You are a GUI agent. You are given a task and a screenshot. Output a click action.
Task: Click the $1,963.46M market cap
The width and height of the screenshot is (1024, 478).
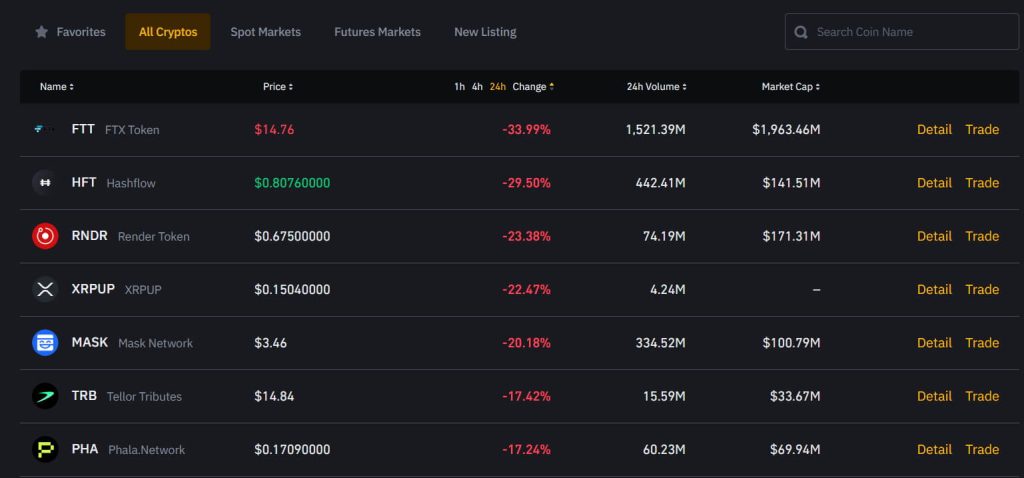pyautogui.click(x=786, y=129)
